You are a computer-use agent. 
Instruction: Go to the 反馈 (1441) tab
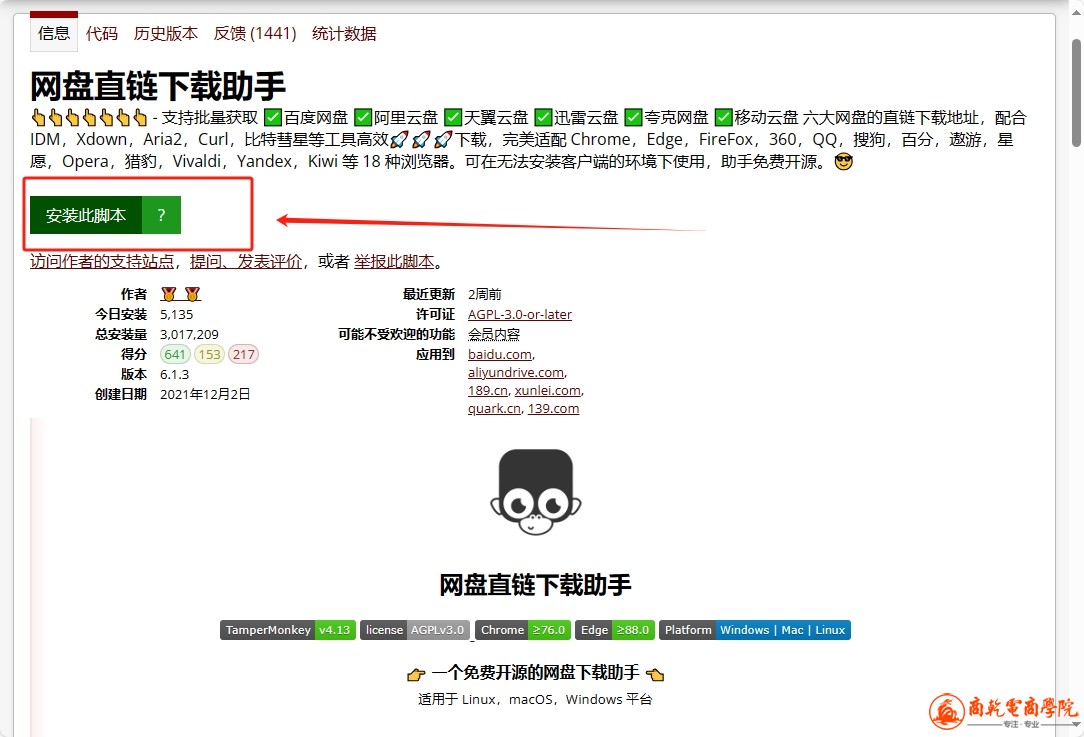255,34
